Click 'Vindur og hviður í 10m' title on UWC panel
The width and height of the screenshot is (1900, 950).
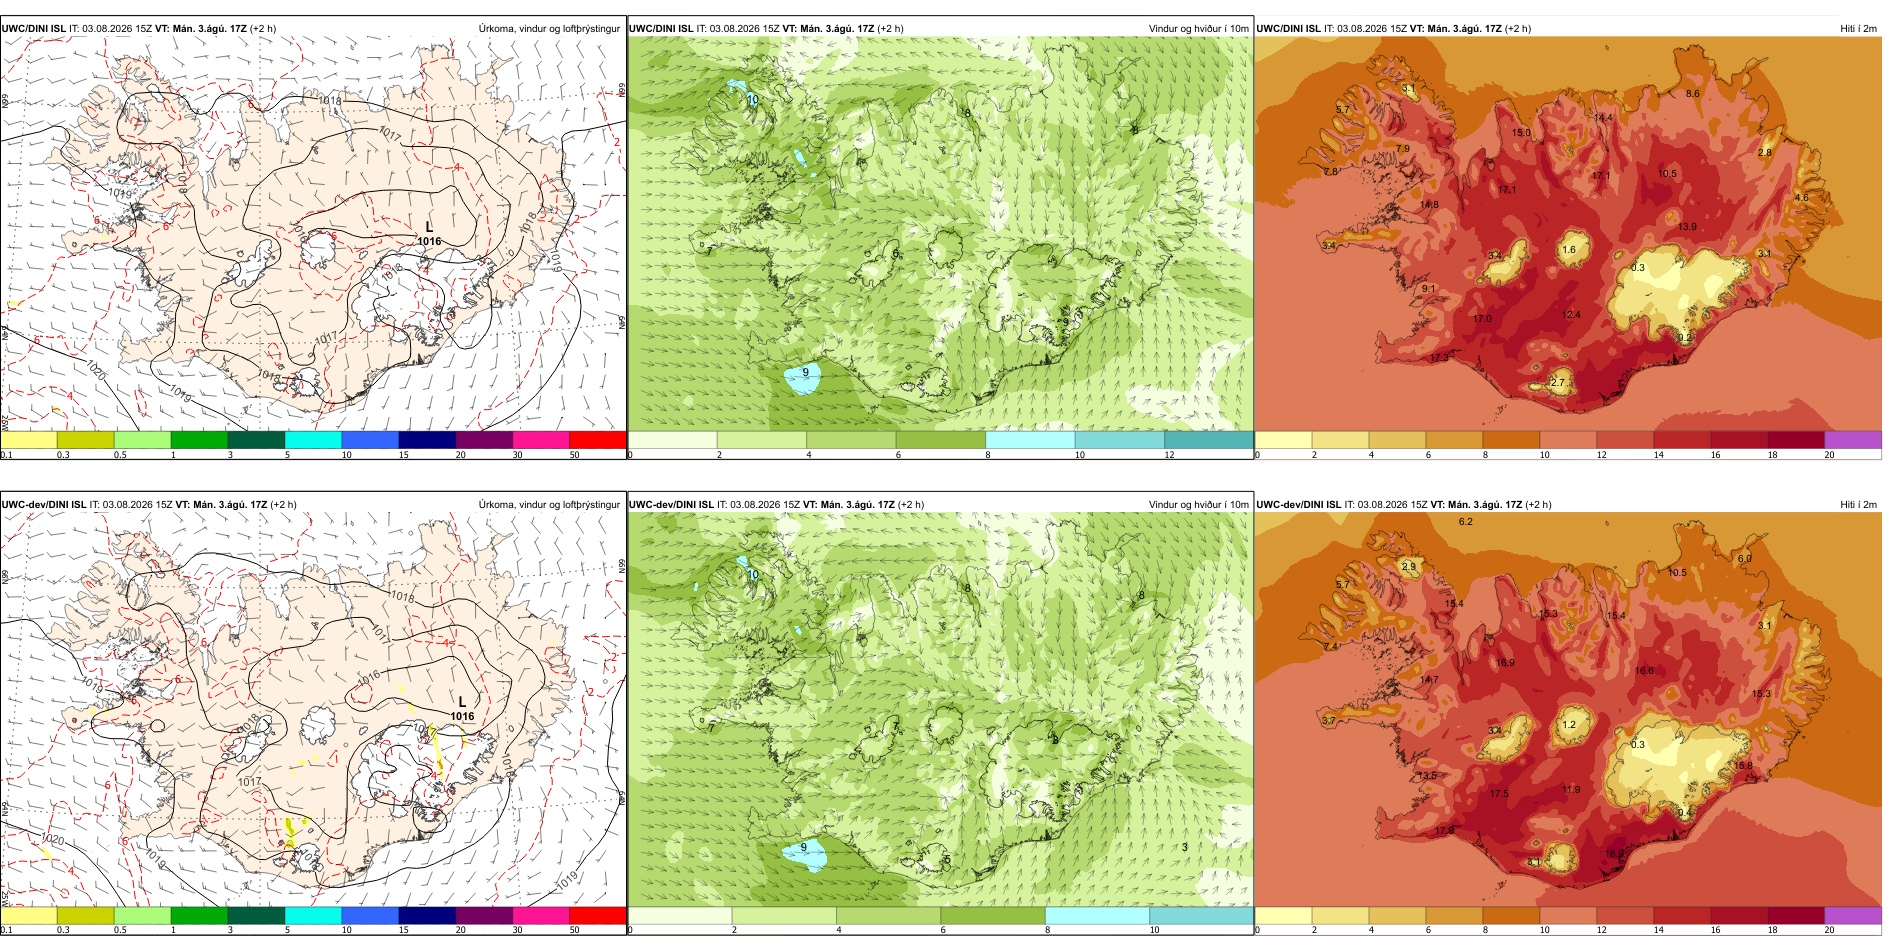point(1198,29)
